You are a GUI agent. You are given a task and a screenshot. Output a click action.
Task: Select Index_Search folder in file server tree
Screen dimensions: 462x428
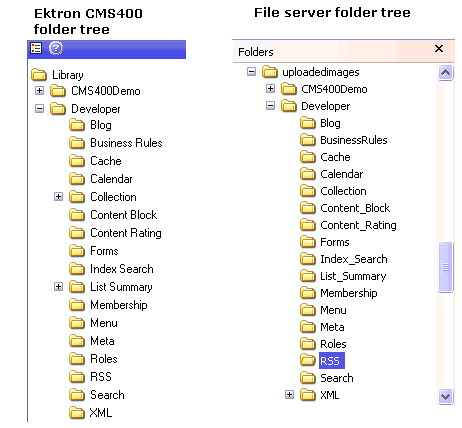click(354, 259)
